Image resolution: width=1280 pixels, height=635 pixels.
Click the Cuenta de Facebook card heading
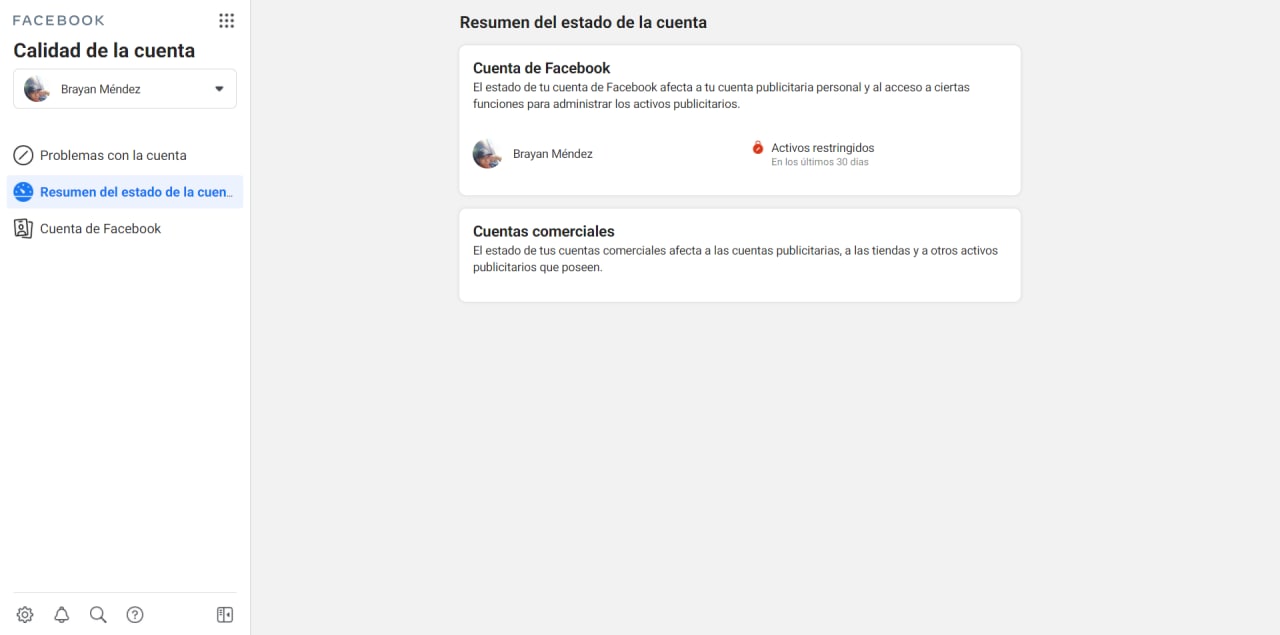point(542,68)
